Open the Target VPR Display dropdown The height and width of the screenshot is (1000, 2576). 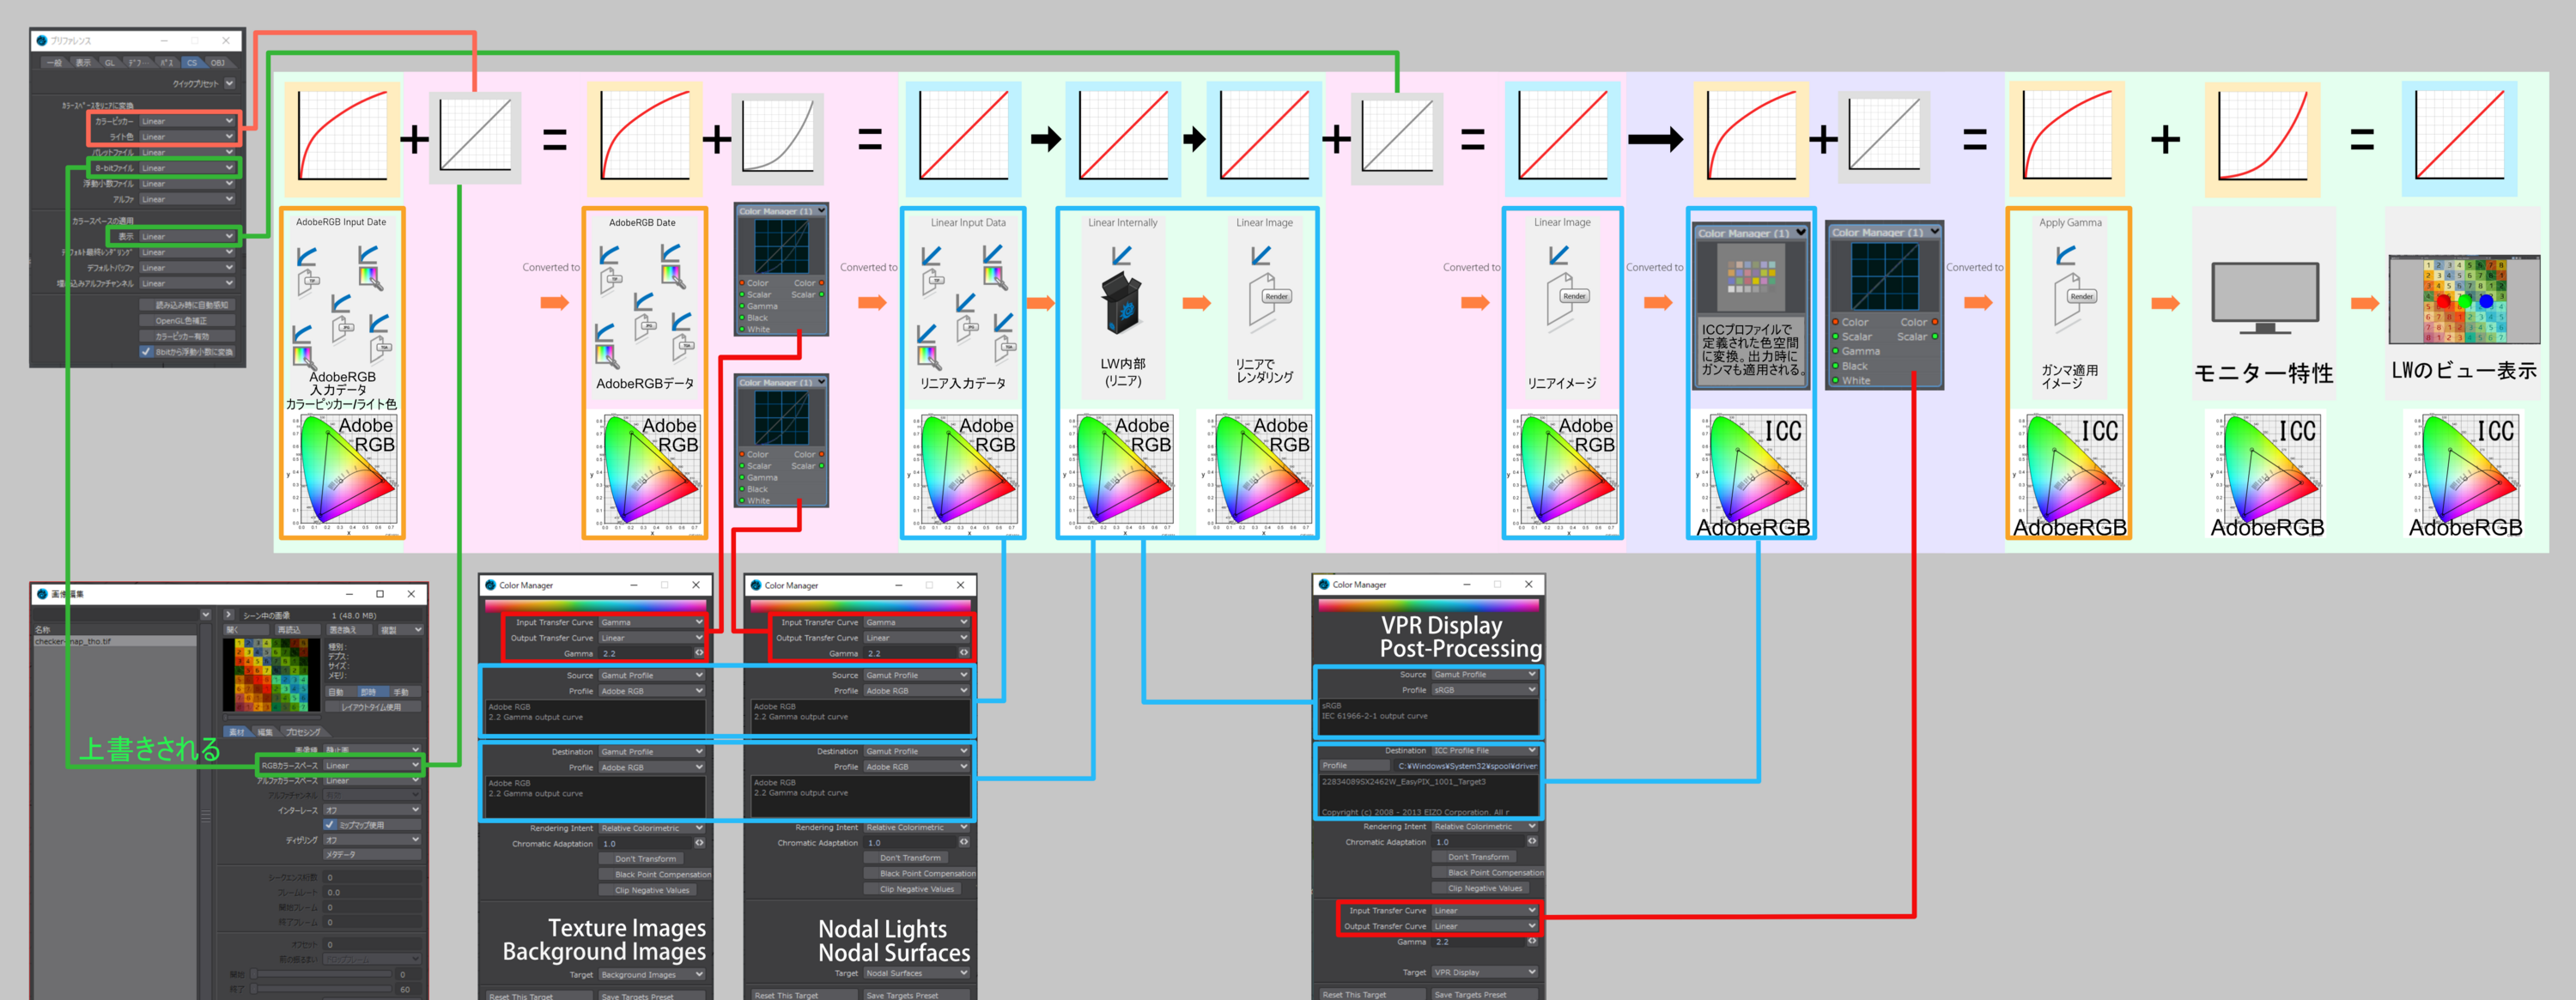coord(1484,972)
